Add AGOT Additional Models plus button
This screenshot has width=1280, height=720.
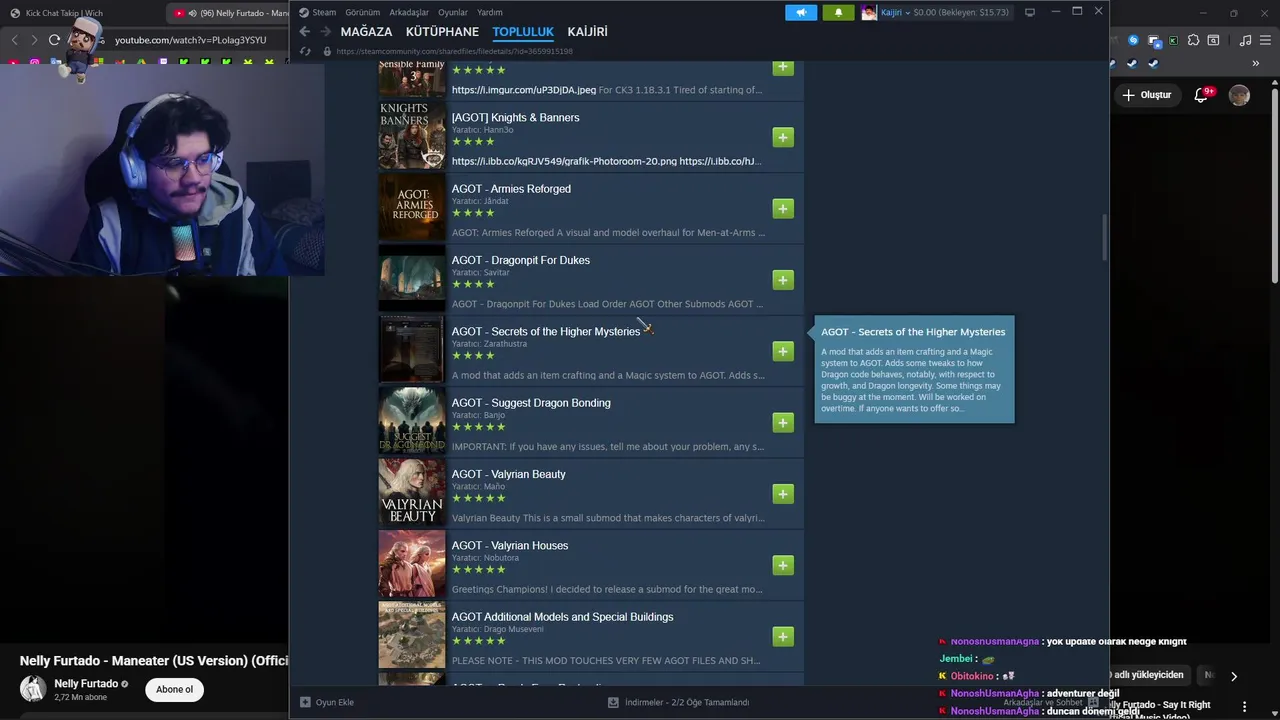(783, 637)
